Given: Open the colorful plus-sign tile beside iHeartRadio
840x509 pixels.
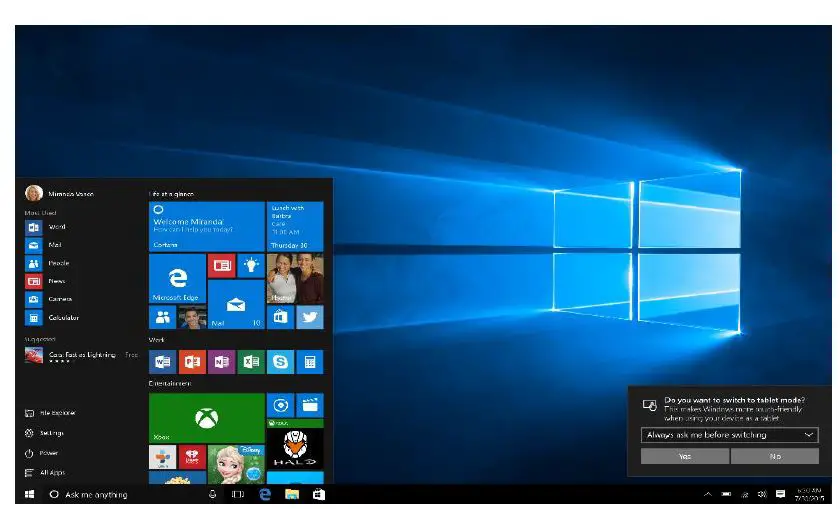Looking at the screenshot, I should (x=162, y=457).
